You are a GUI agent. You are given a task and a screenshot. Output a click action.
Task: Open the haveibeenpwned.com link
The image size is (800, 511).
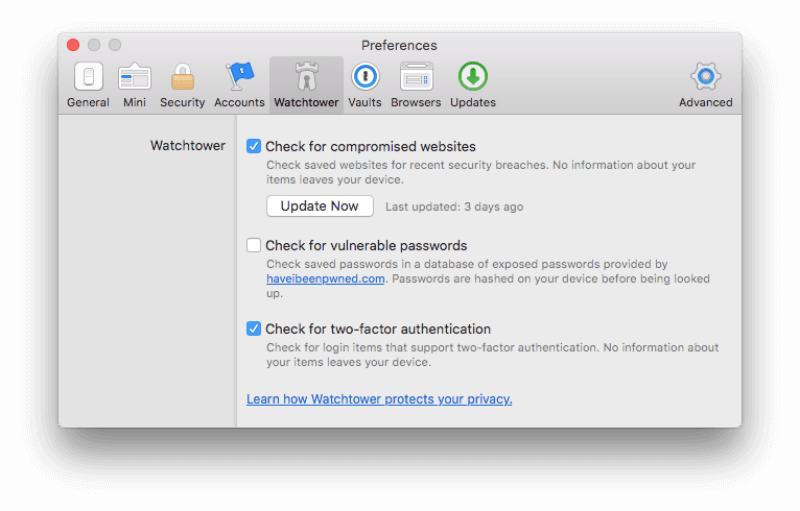325,279
